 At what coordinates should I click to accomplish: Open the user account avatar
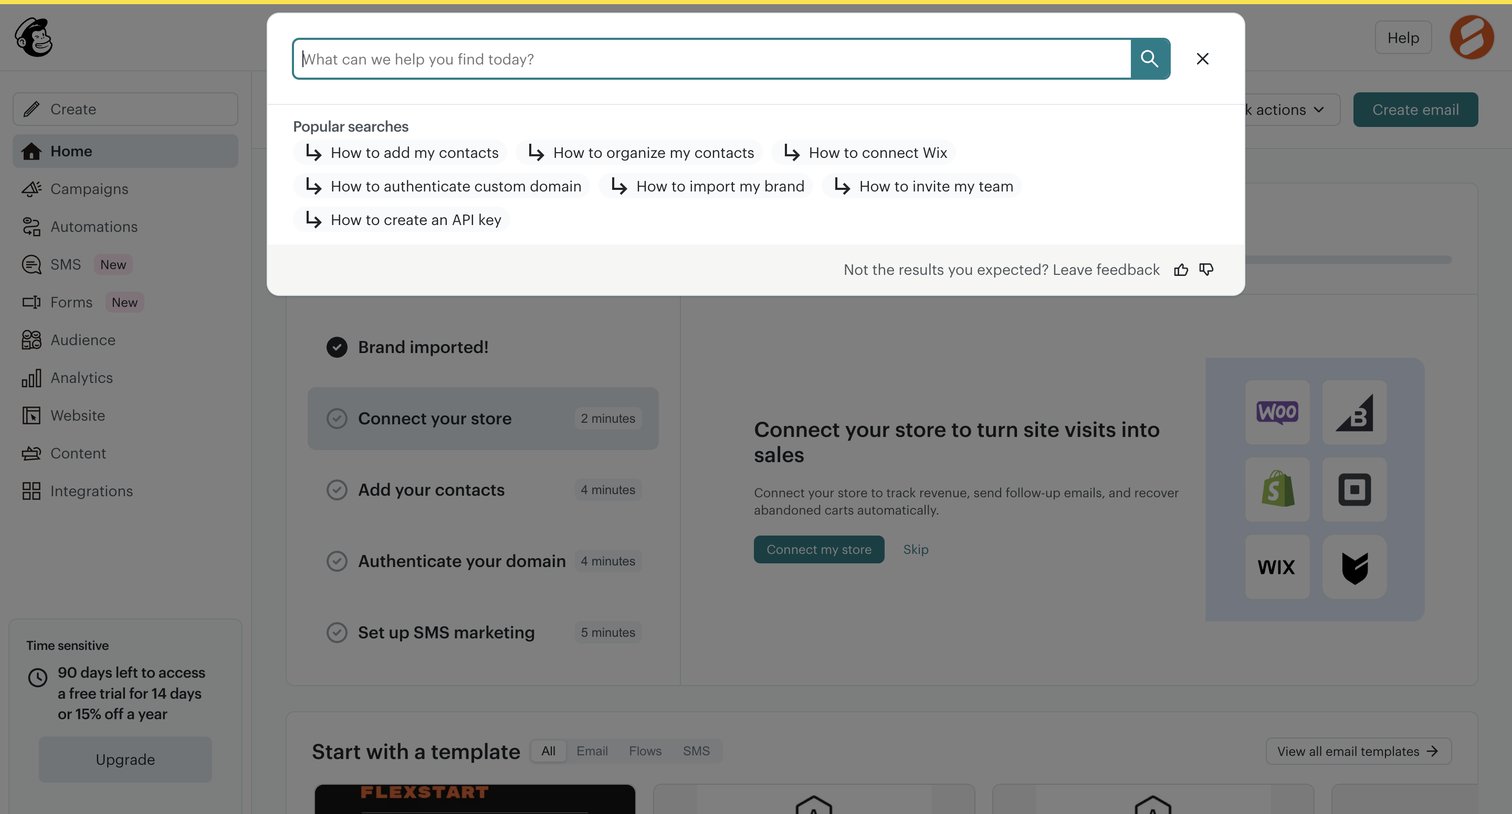(1472, 38)
